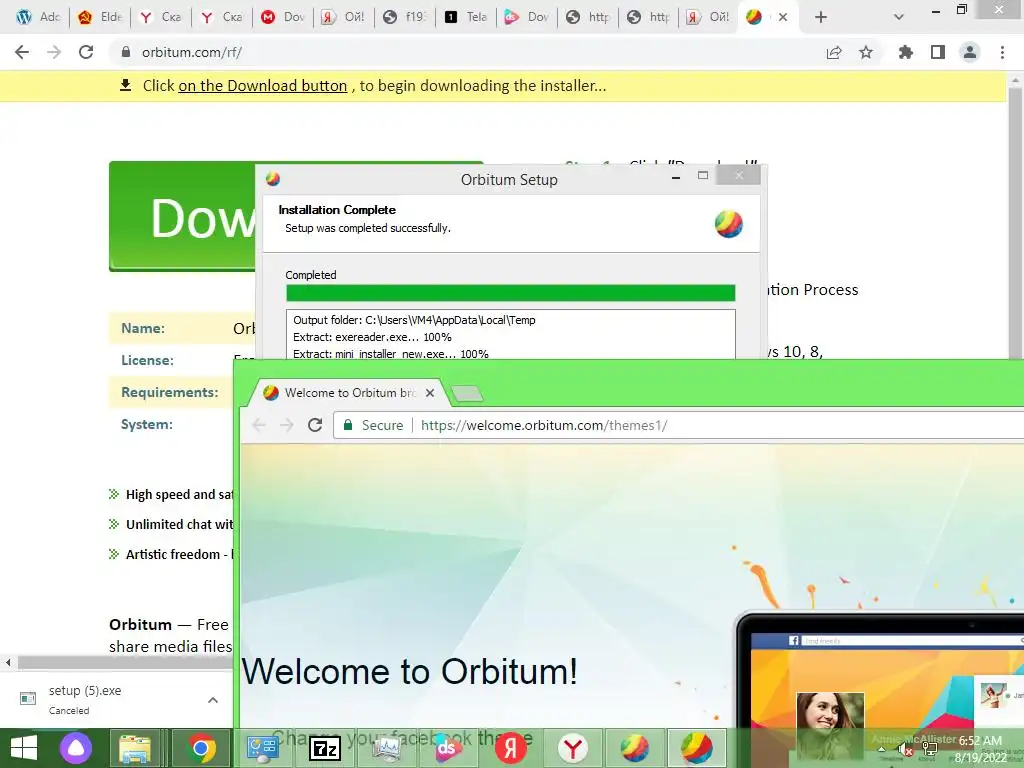1024x768 pixels.
Task: Open the pink 'ds' app taskbar icon
Action: pos(449,748)
